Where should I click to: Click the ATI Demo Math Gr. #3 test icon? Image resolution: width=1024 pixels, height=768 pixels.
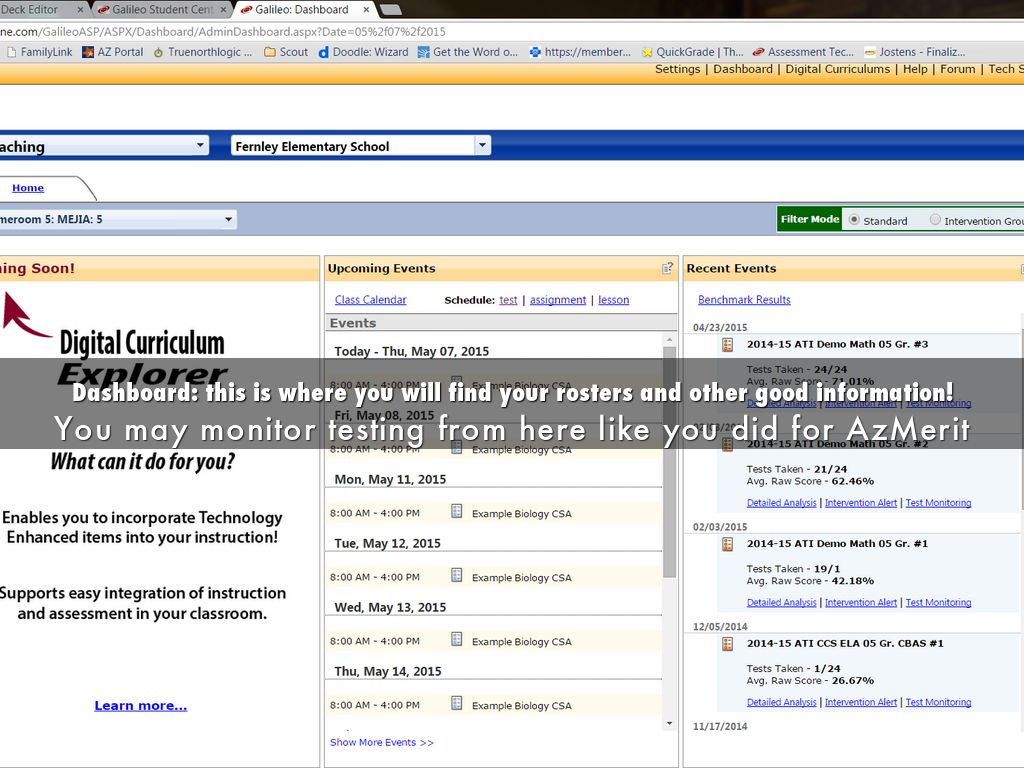(x=728, y=344)
